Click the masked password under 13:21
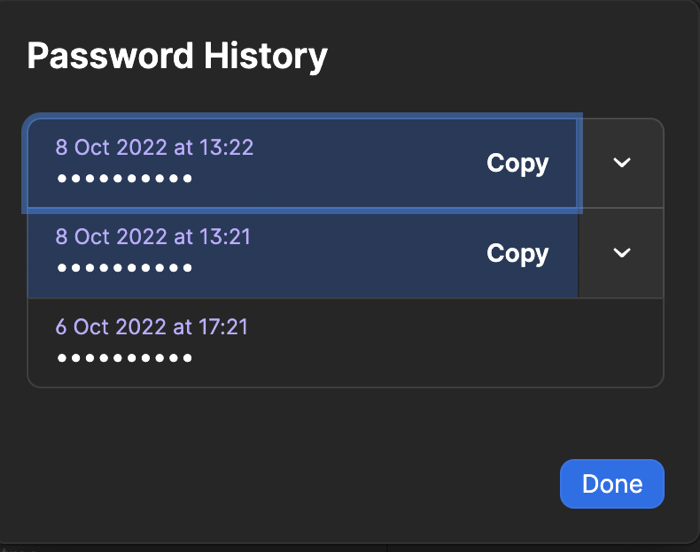Image resolution: width=700 pixels, height=552 pixels. [125, 269]
